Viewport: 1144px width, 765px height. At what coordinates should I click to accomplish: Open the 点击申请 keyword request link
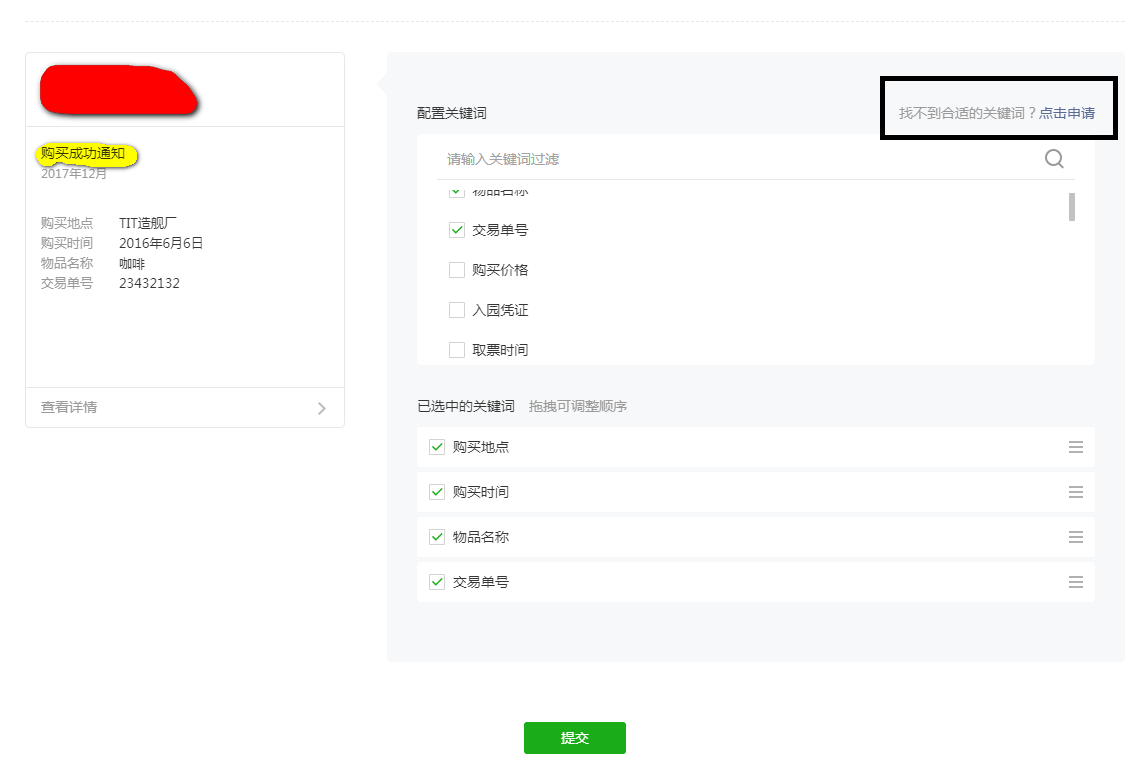[x=1066, y=113]
